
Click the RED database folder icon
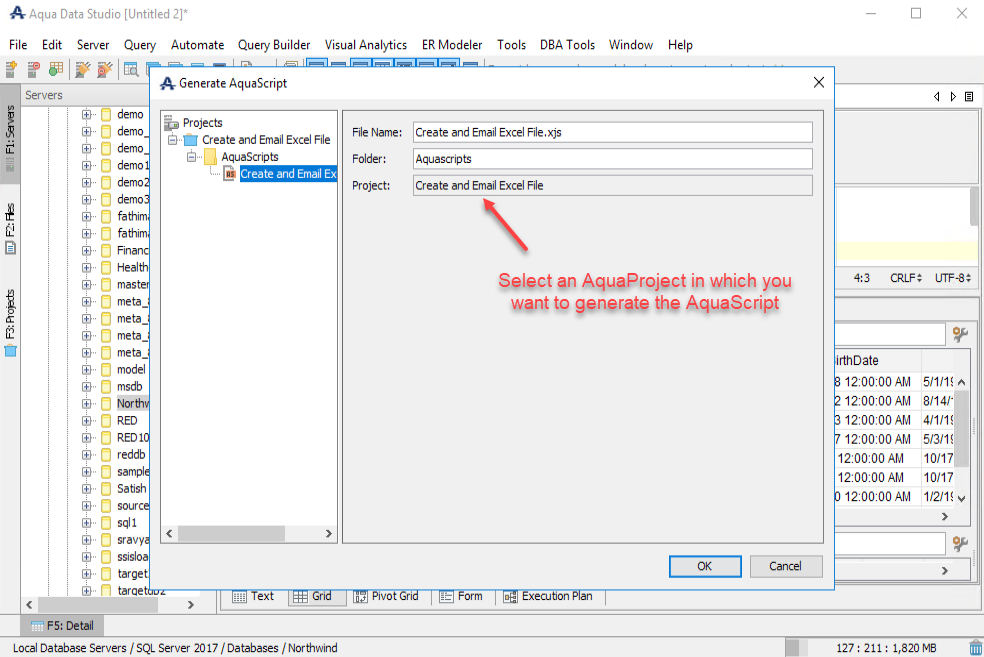click(106, 420)
